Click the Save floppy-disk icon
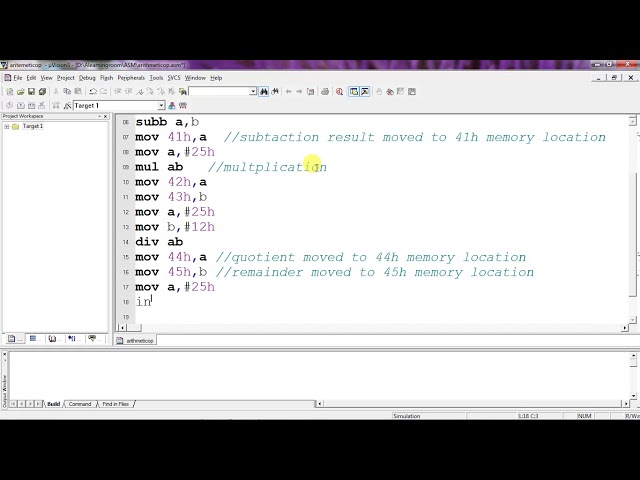Image resolution: width=640 pixels, height=480 pixels. pos(31,91)
